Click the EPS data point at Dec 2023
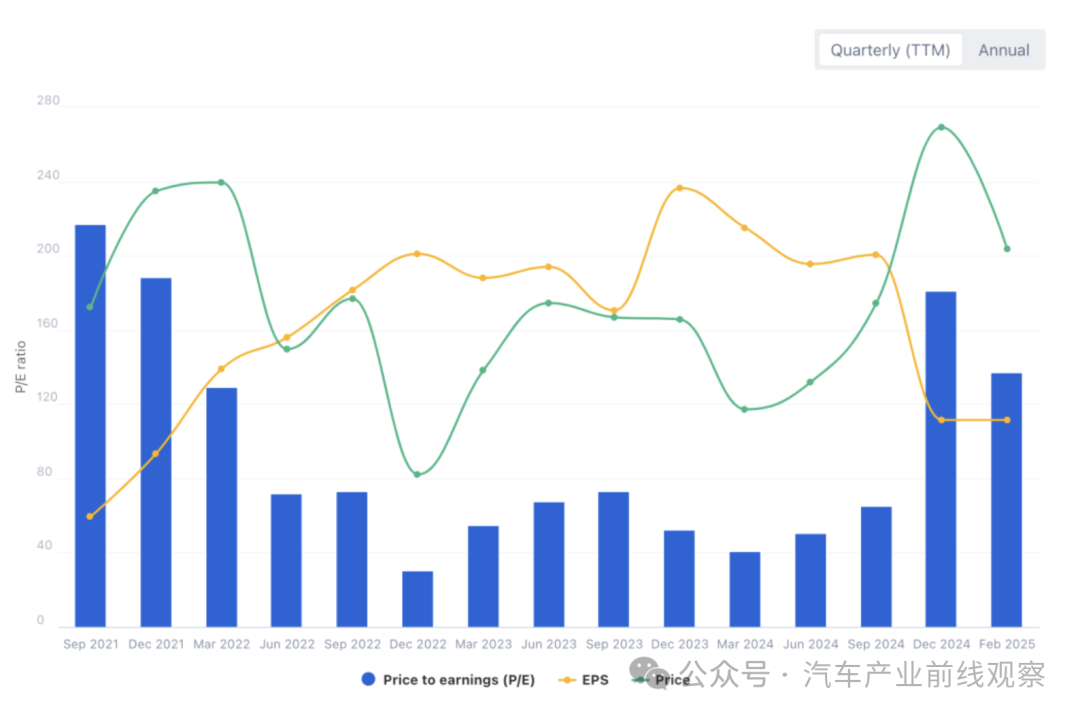 [x=680, y=188]
